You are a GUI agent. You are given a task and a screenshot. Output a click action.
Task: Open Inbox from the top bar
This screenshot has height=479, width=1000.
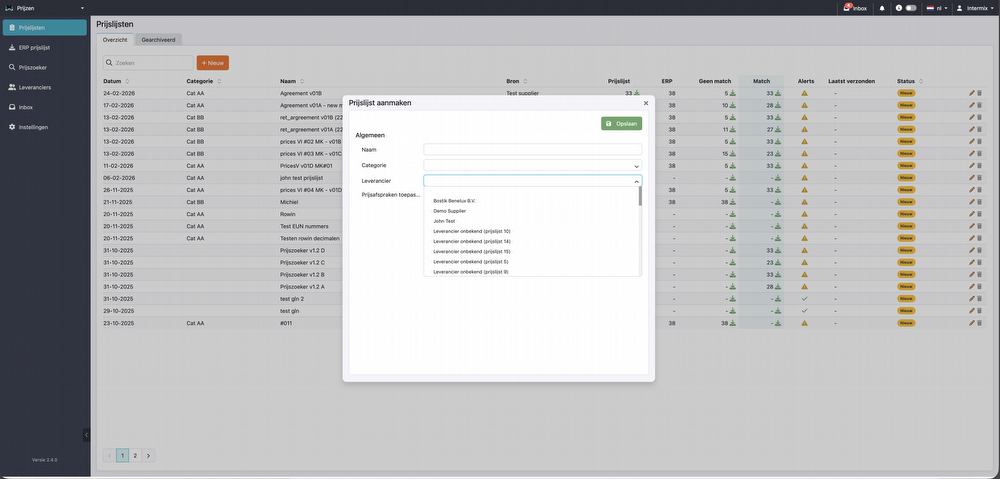(x=855, y=8)
